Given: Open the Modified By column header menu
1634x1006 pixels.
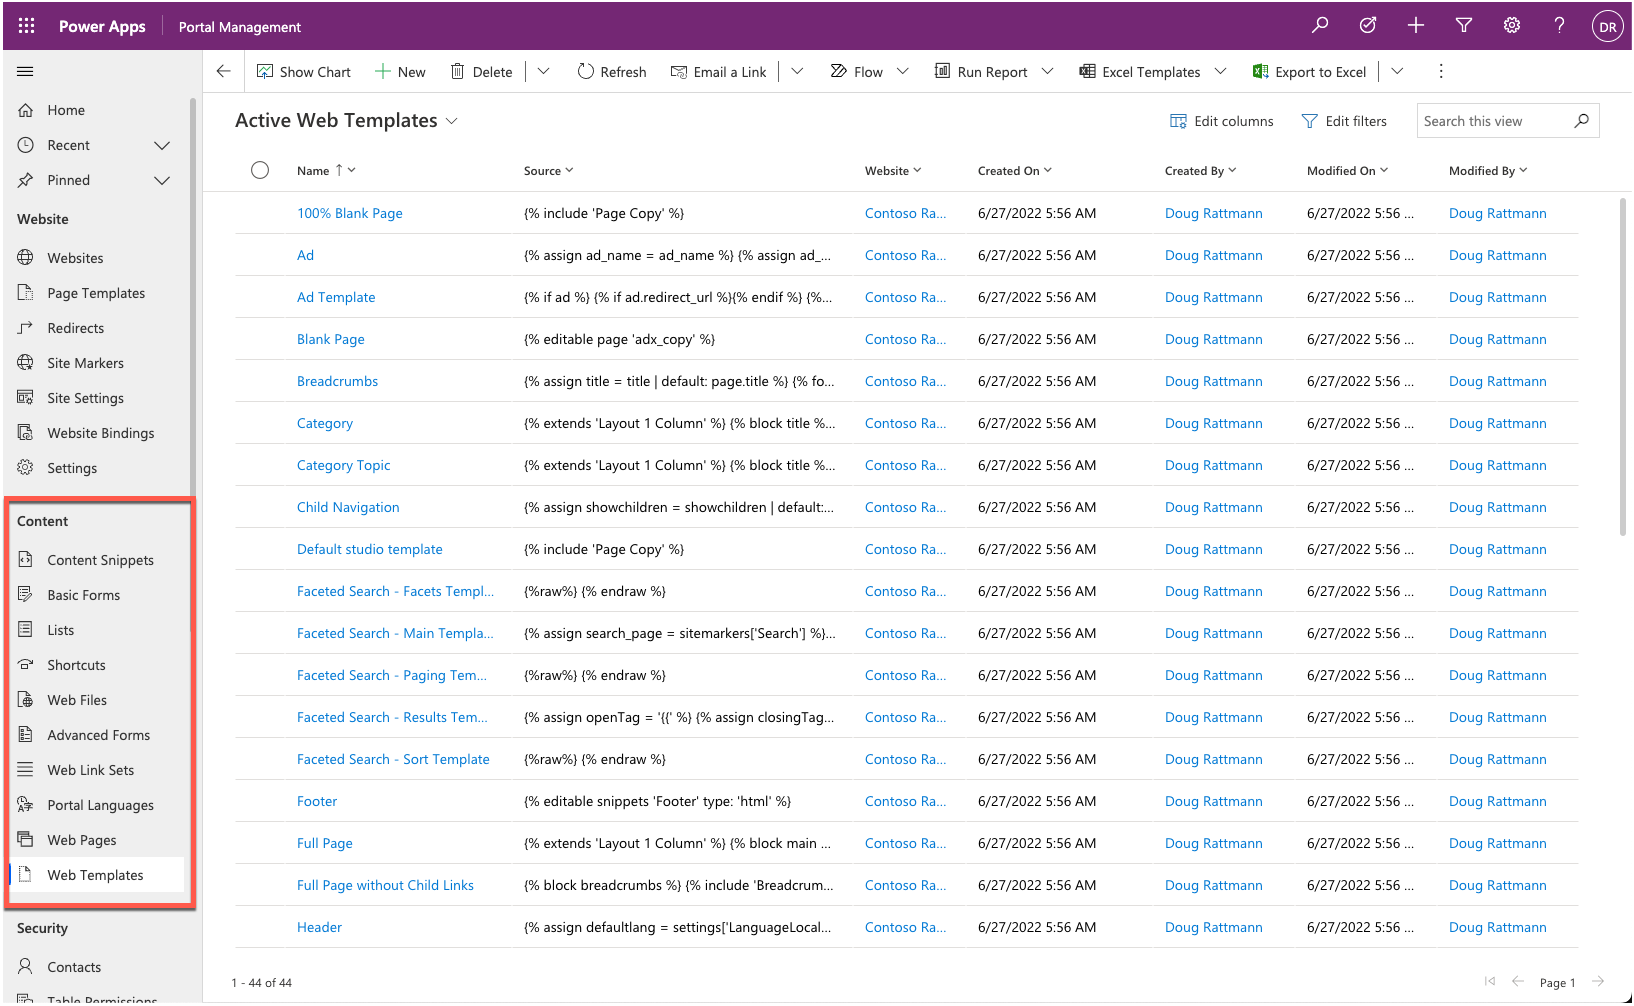Looking at the screenshot, I should tap(1488, 171).
